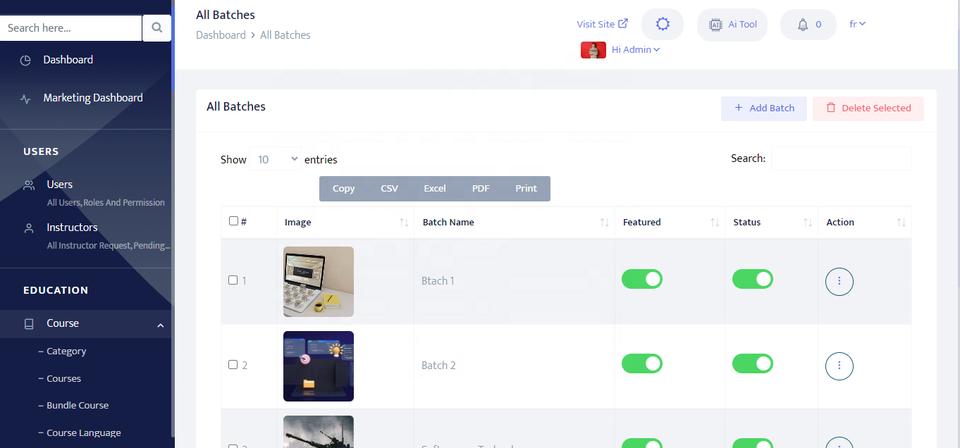Image resolution: width=960 pixels, height=448 pixels.
Task: Sort by Action column arrows
Action: tap(901, 223)
